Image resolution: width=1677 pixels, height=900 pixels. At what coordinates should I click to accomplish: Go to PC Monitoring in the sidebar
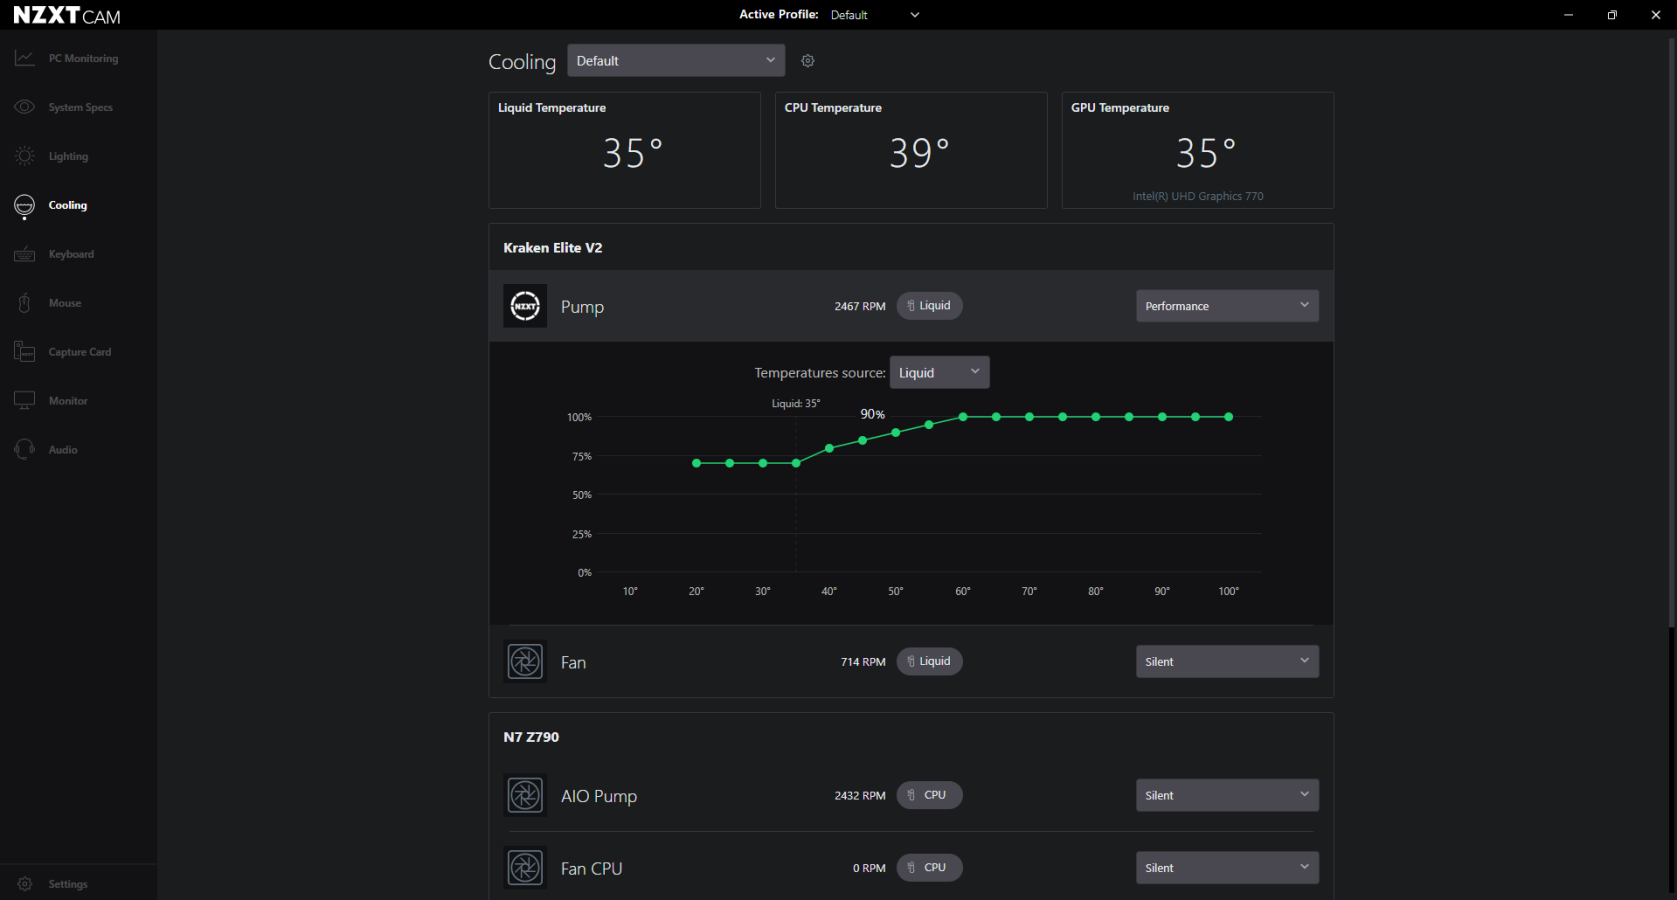tap(82, 59)
